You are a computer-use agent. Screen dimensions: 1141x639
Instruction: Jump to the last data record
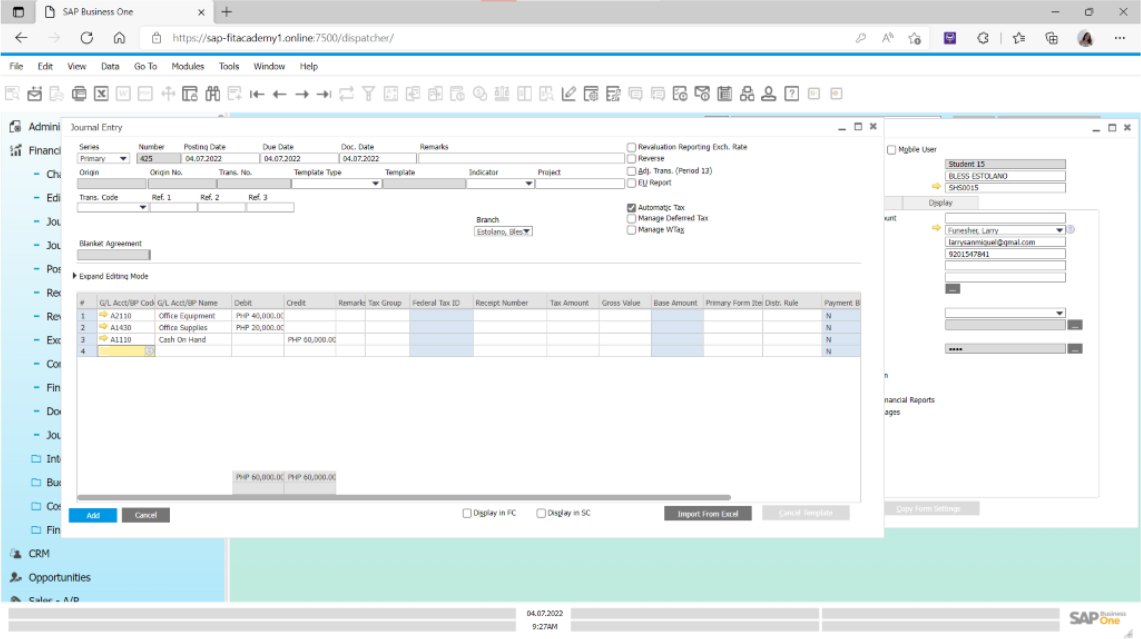[x=323, y=94]
